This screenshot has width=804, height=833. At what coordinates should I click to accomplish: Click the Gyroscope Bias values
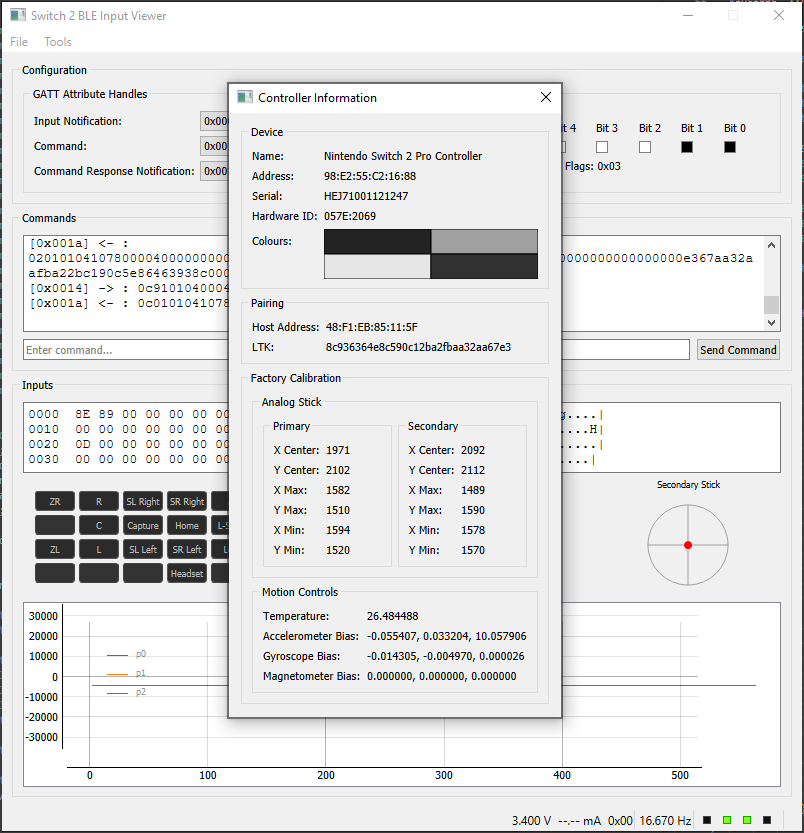pos(445,656)
